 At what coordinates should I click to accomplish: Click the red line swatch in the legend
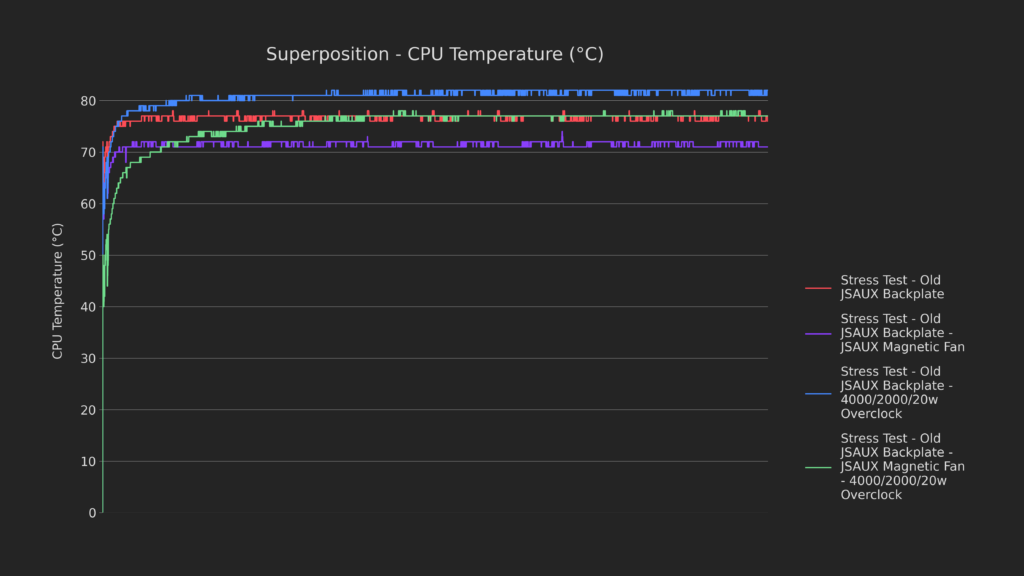click(x=818, y=288)
